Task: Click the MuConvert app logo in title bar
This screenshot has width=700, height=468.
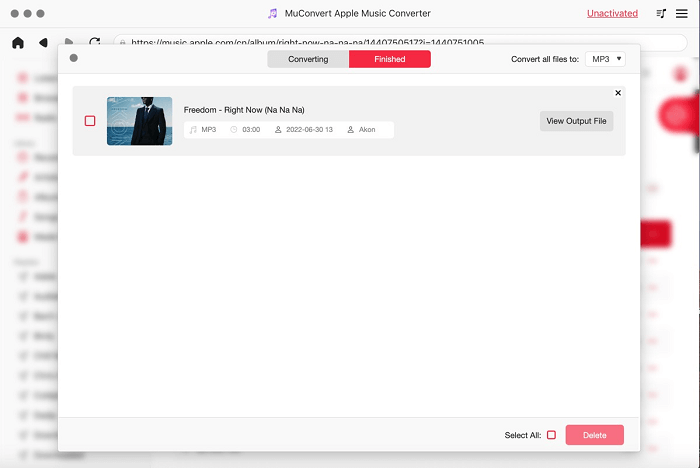Action: click(272, 13)
